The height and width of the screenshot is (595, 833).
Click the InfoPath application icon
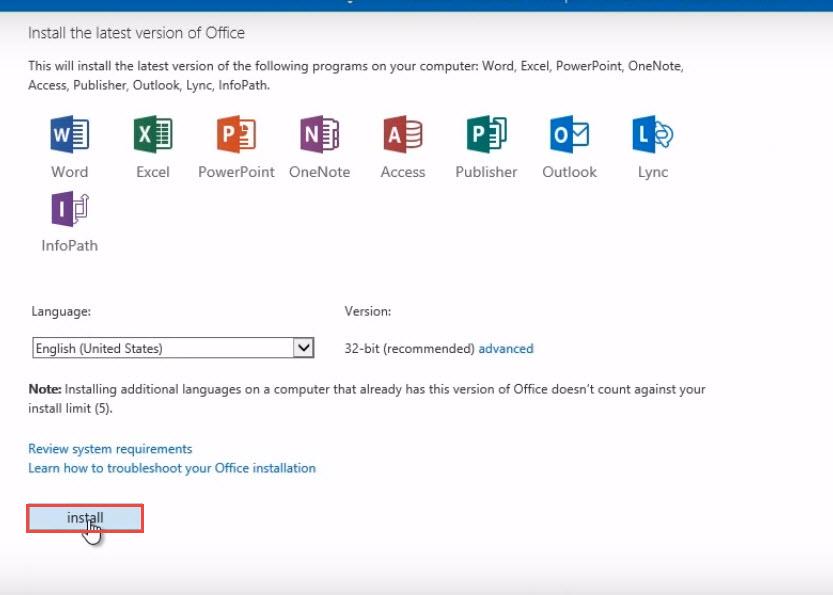(x=70, y=209)
